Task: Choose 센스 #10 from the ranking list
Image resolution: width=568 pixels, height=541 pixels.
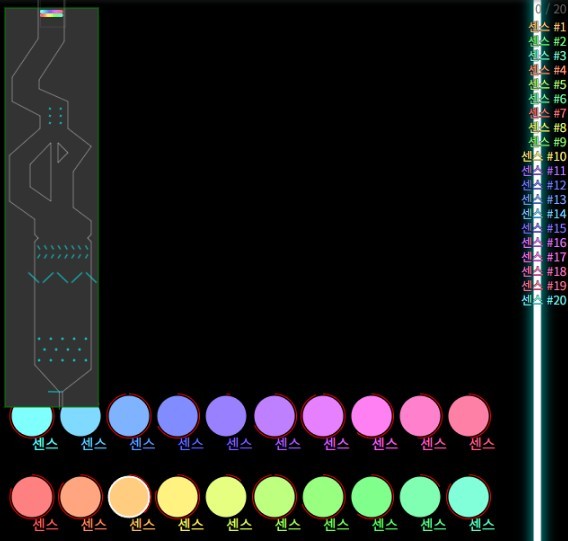Action: point(544,156)
